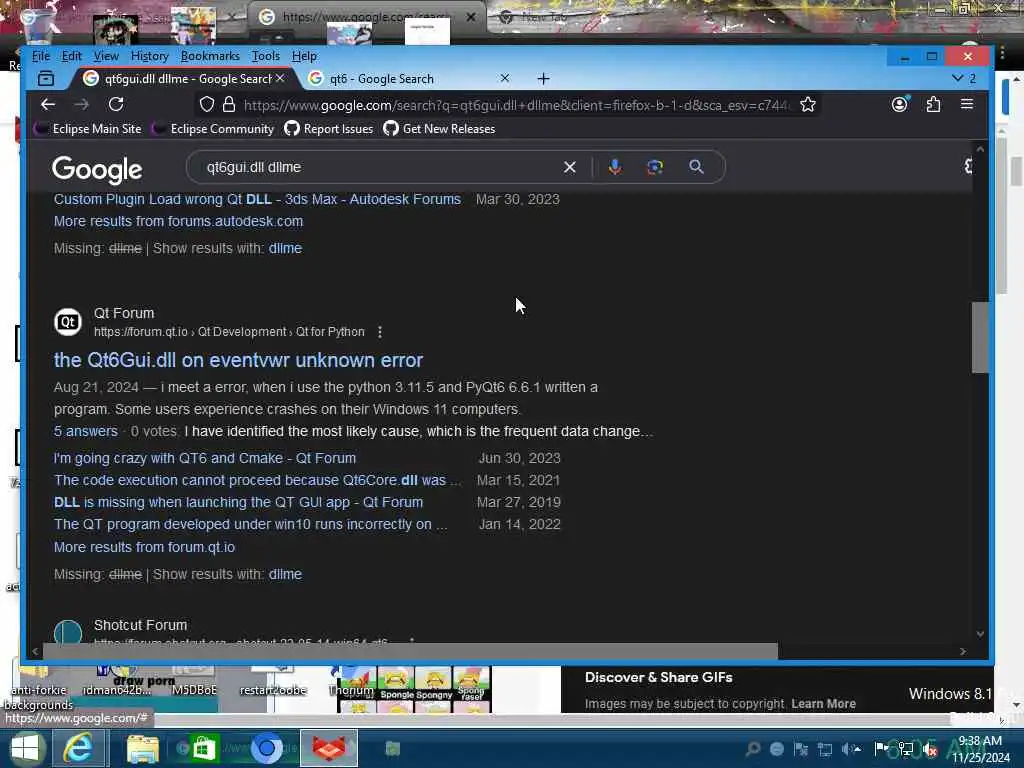Open the Firefox account icon
1024x768 pixels.
[900, 104]
